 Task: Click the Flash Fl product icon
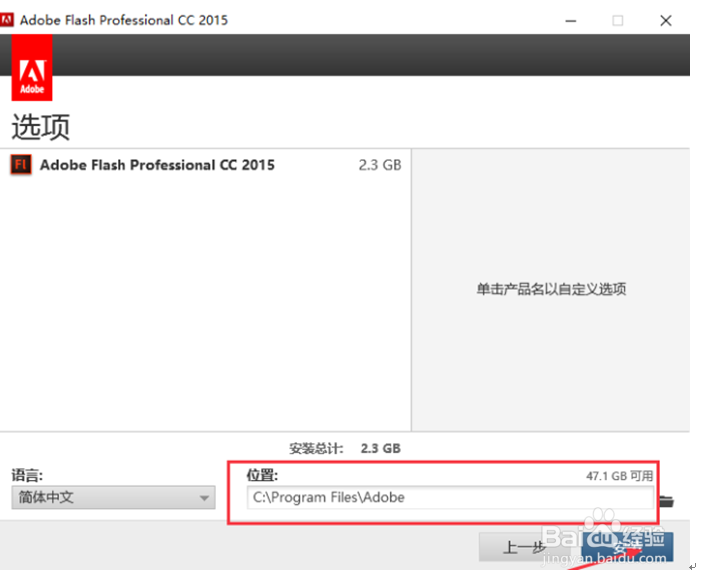click(x=21, y=165)
